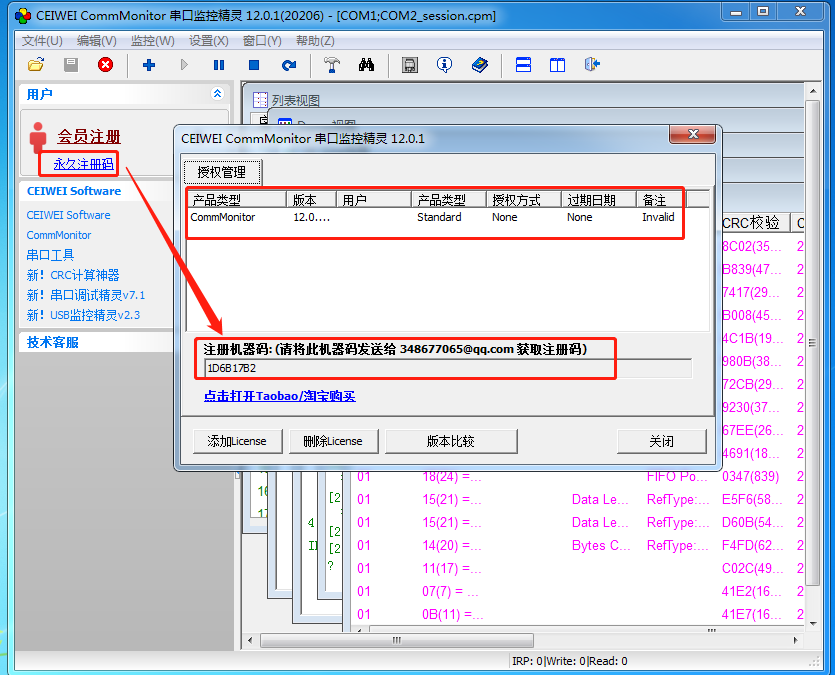Click 备注 column header
This screenshot has height=675, width=835.
pyautogui.click(x=661, y=200)
